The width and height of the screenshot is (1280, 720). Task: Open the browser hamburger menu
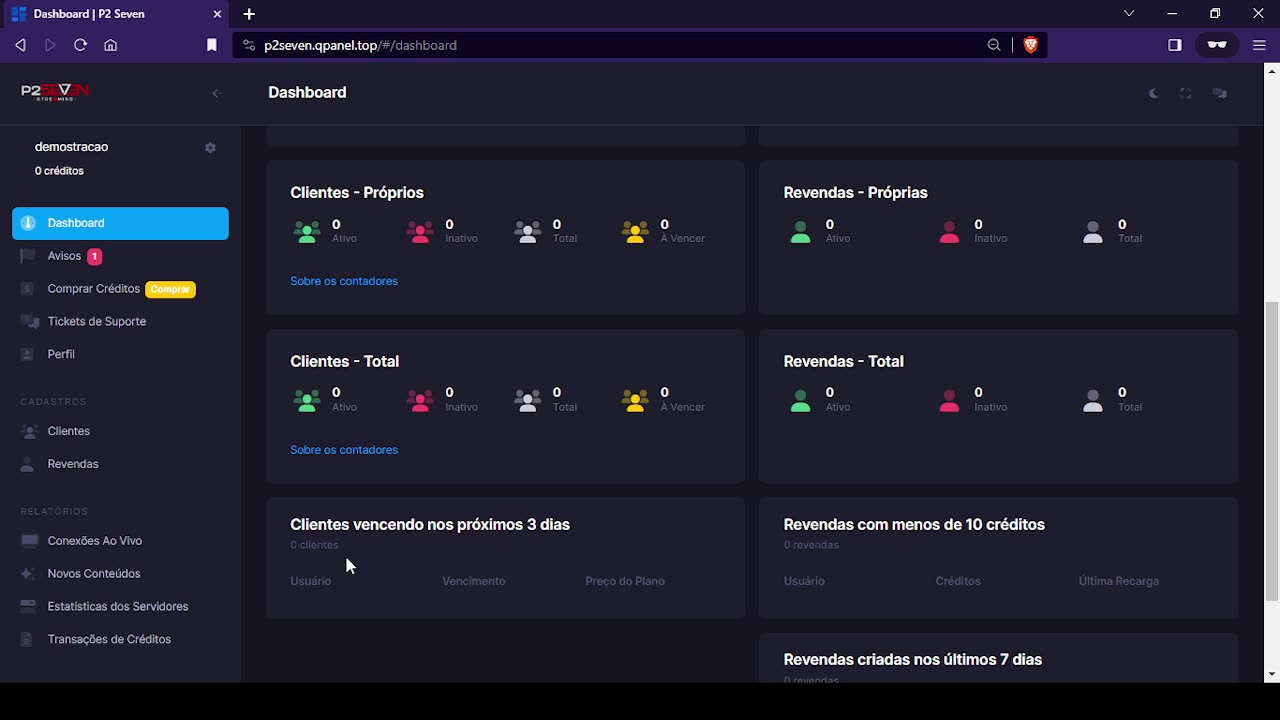[x=1259, y=45]
